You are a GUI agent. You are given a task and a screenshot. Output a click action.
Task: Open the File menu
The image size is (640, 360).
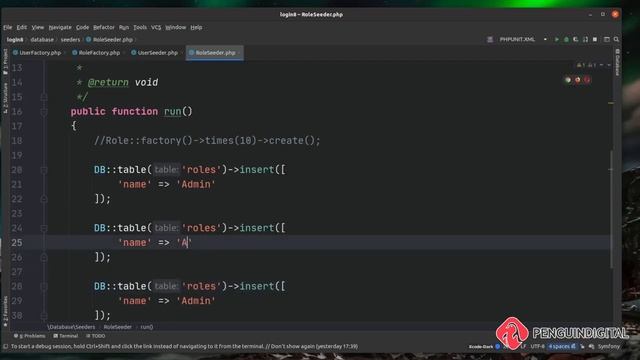click(x=8, y=27)
